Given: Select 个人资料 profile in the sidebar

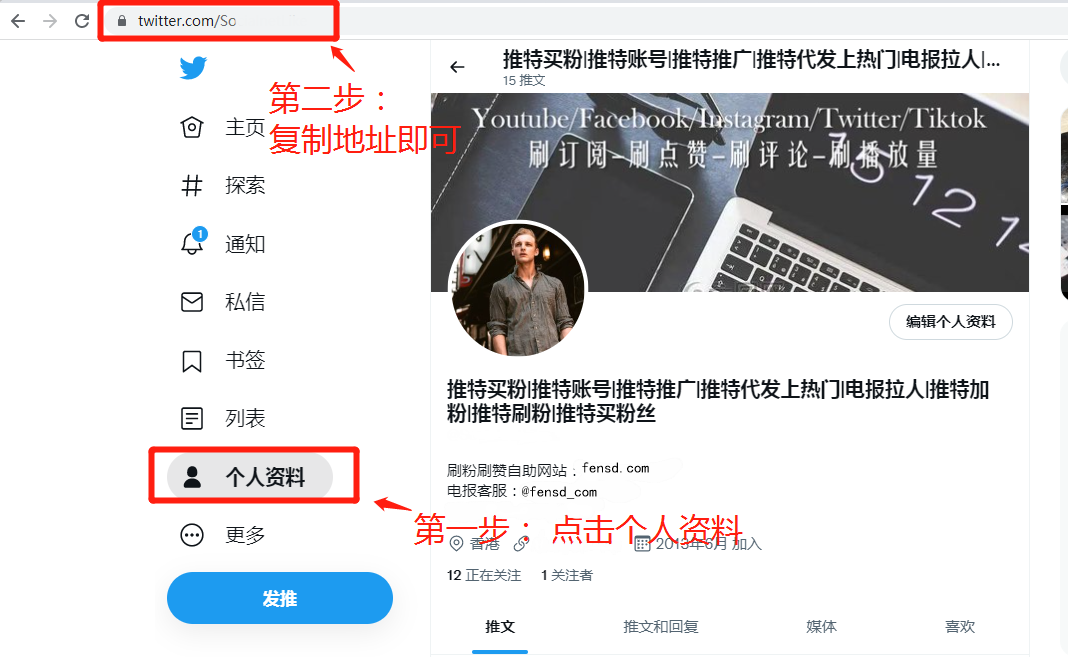Looking at the screenshot, I should tap(249, 477).
